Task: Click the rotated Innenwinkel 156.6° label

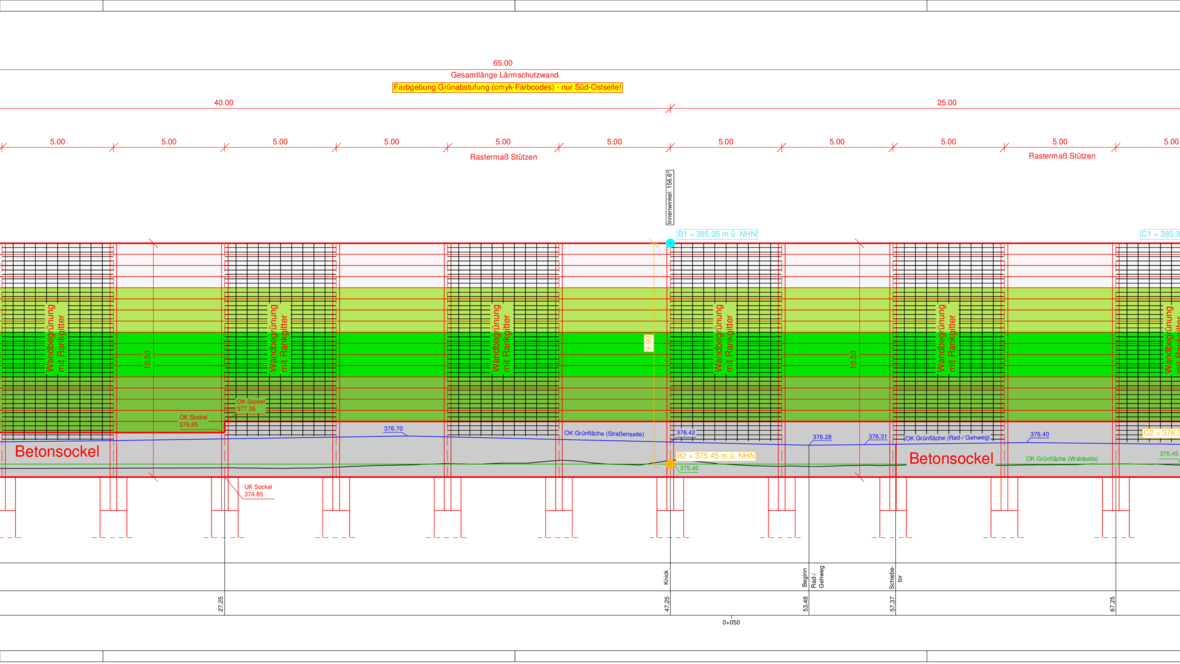Action: pos(669,197)
